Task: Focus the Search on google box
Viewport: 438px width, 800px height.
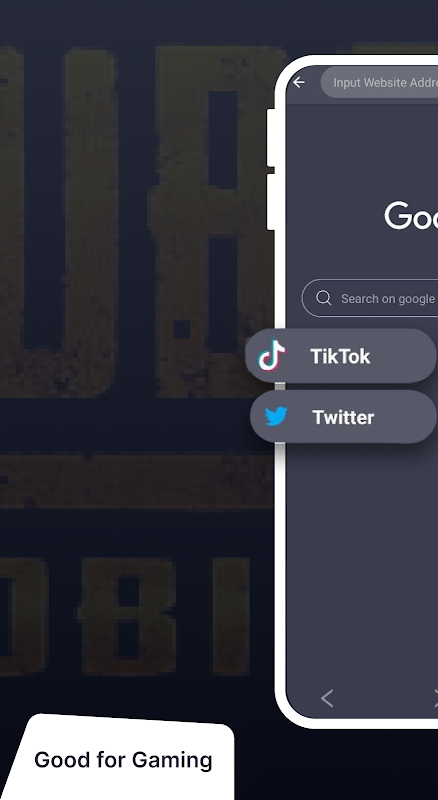Action: point(370,298)
